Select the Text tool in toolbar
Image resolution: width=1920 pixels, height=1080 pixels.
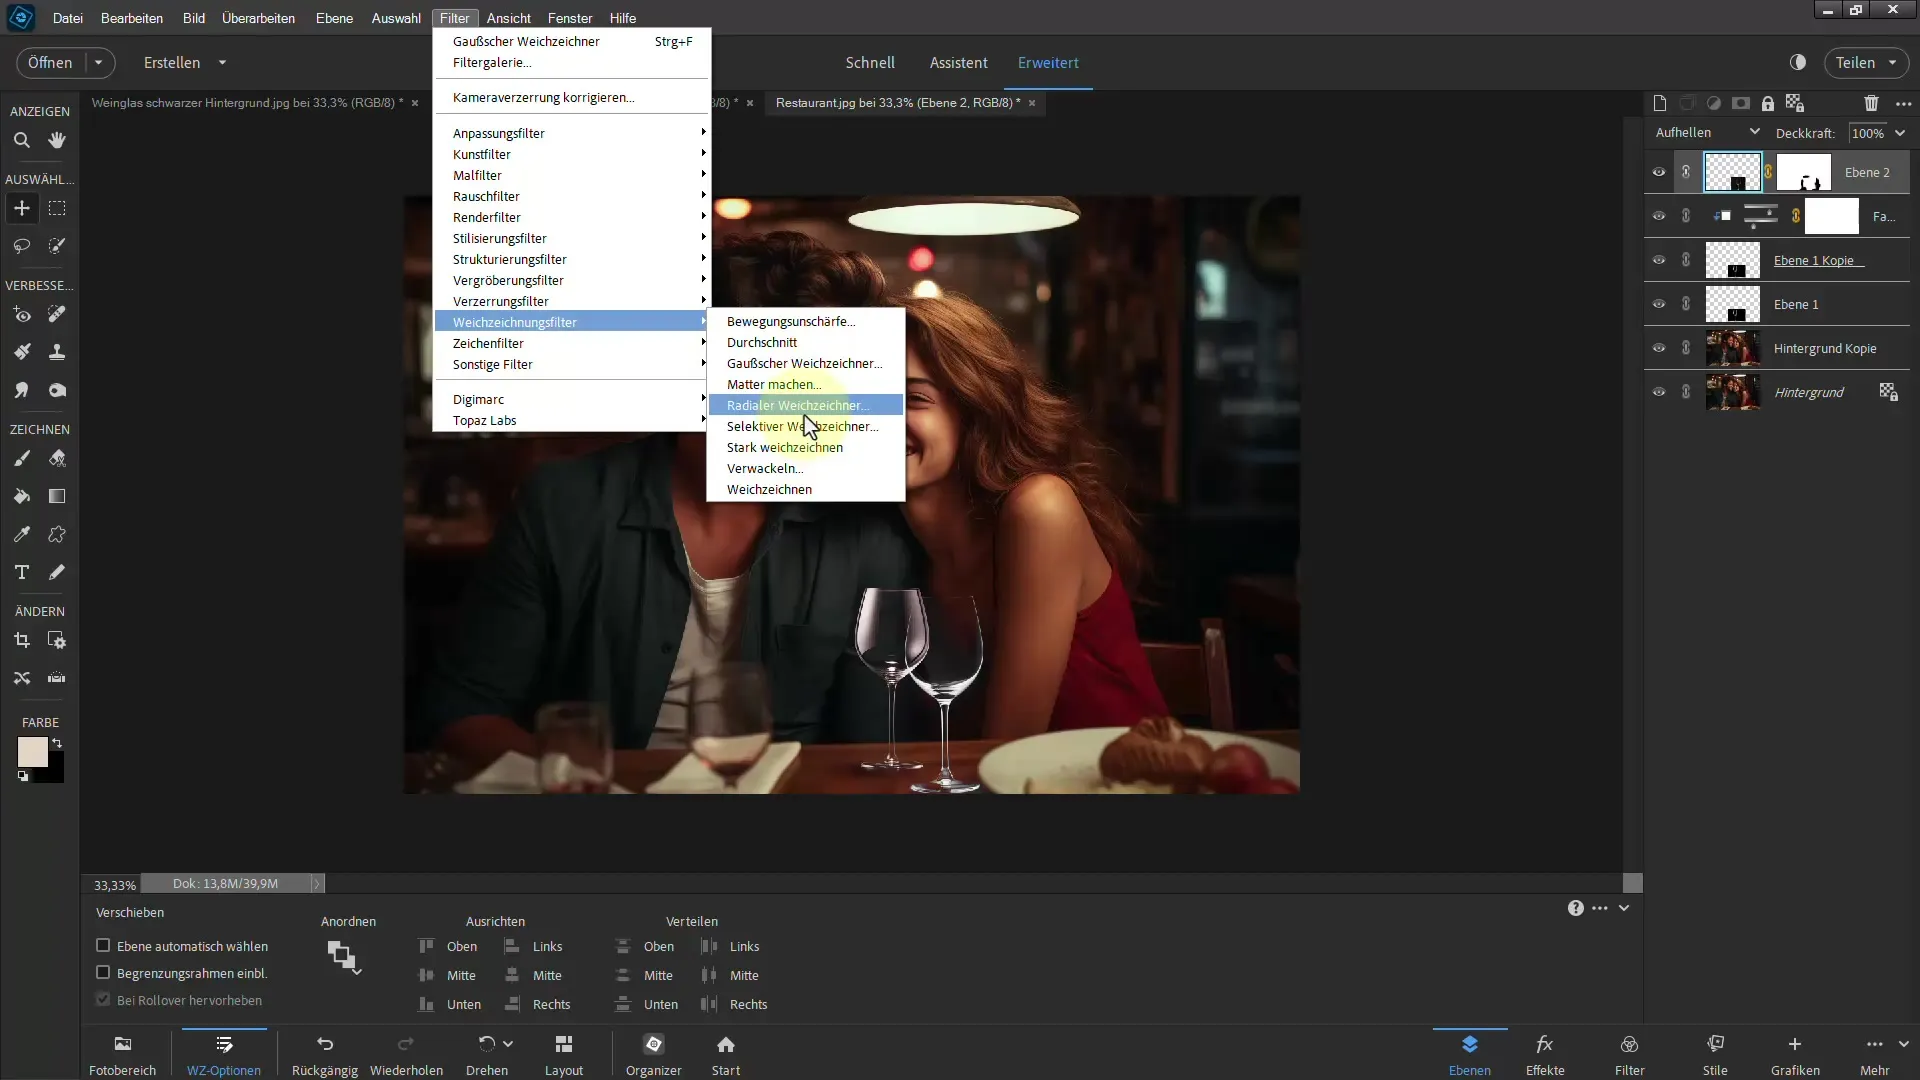(x=21, y=574)
